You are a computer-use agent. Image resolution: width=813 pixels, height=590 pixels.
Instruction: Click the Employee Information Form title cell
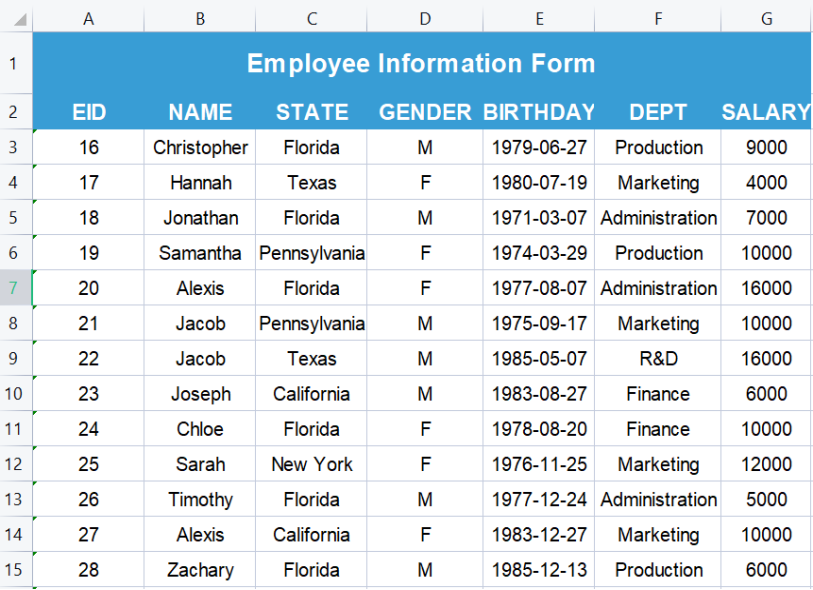click(x=421, y=64)
